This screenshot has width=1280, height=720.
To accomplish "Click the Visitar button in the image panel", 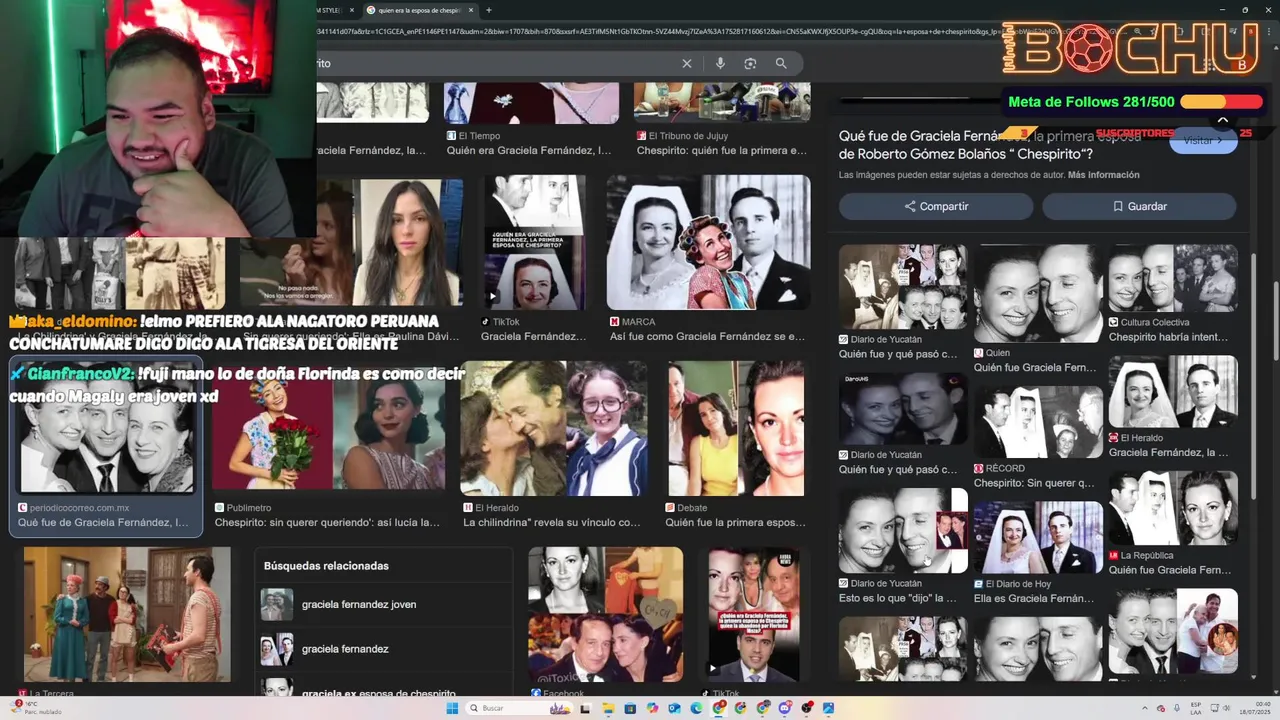I will pos(1203,140).
